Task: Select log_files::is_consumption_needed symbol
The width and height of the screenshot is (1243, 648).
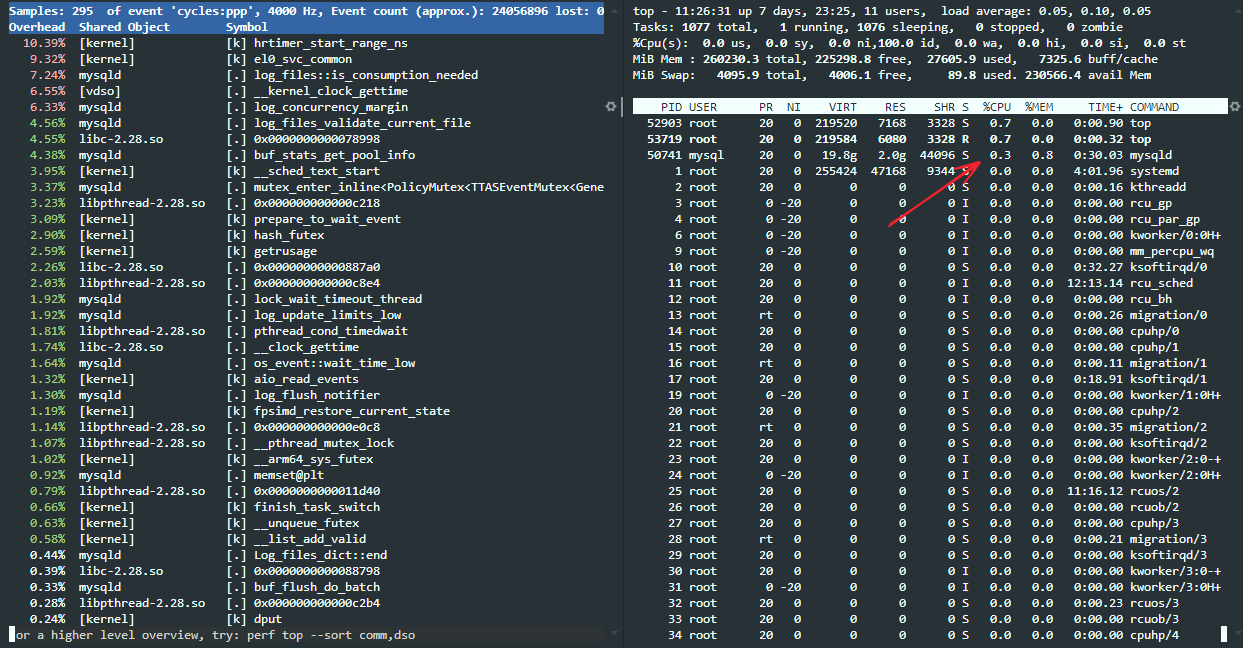Action: [x=305, y=75]
